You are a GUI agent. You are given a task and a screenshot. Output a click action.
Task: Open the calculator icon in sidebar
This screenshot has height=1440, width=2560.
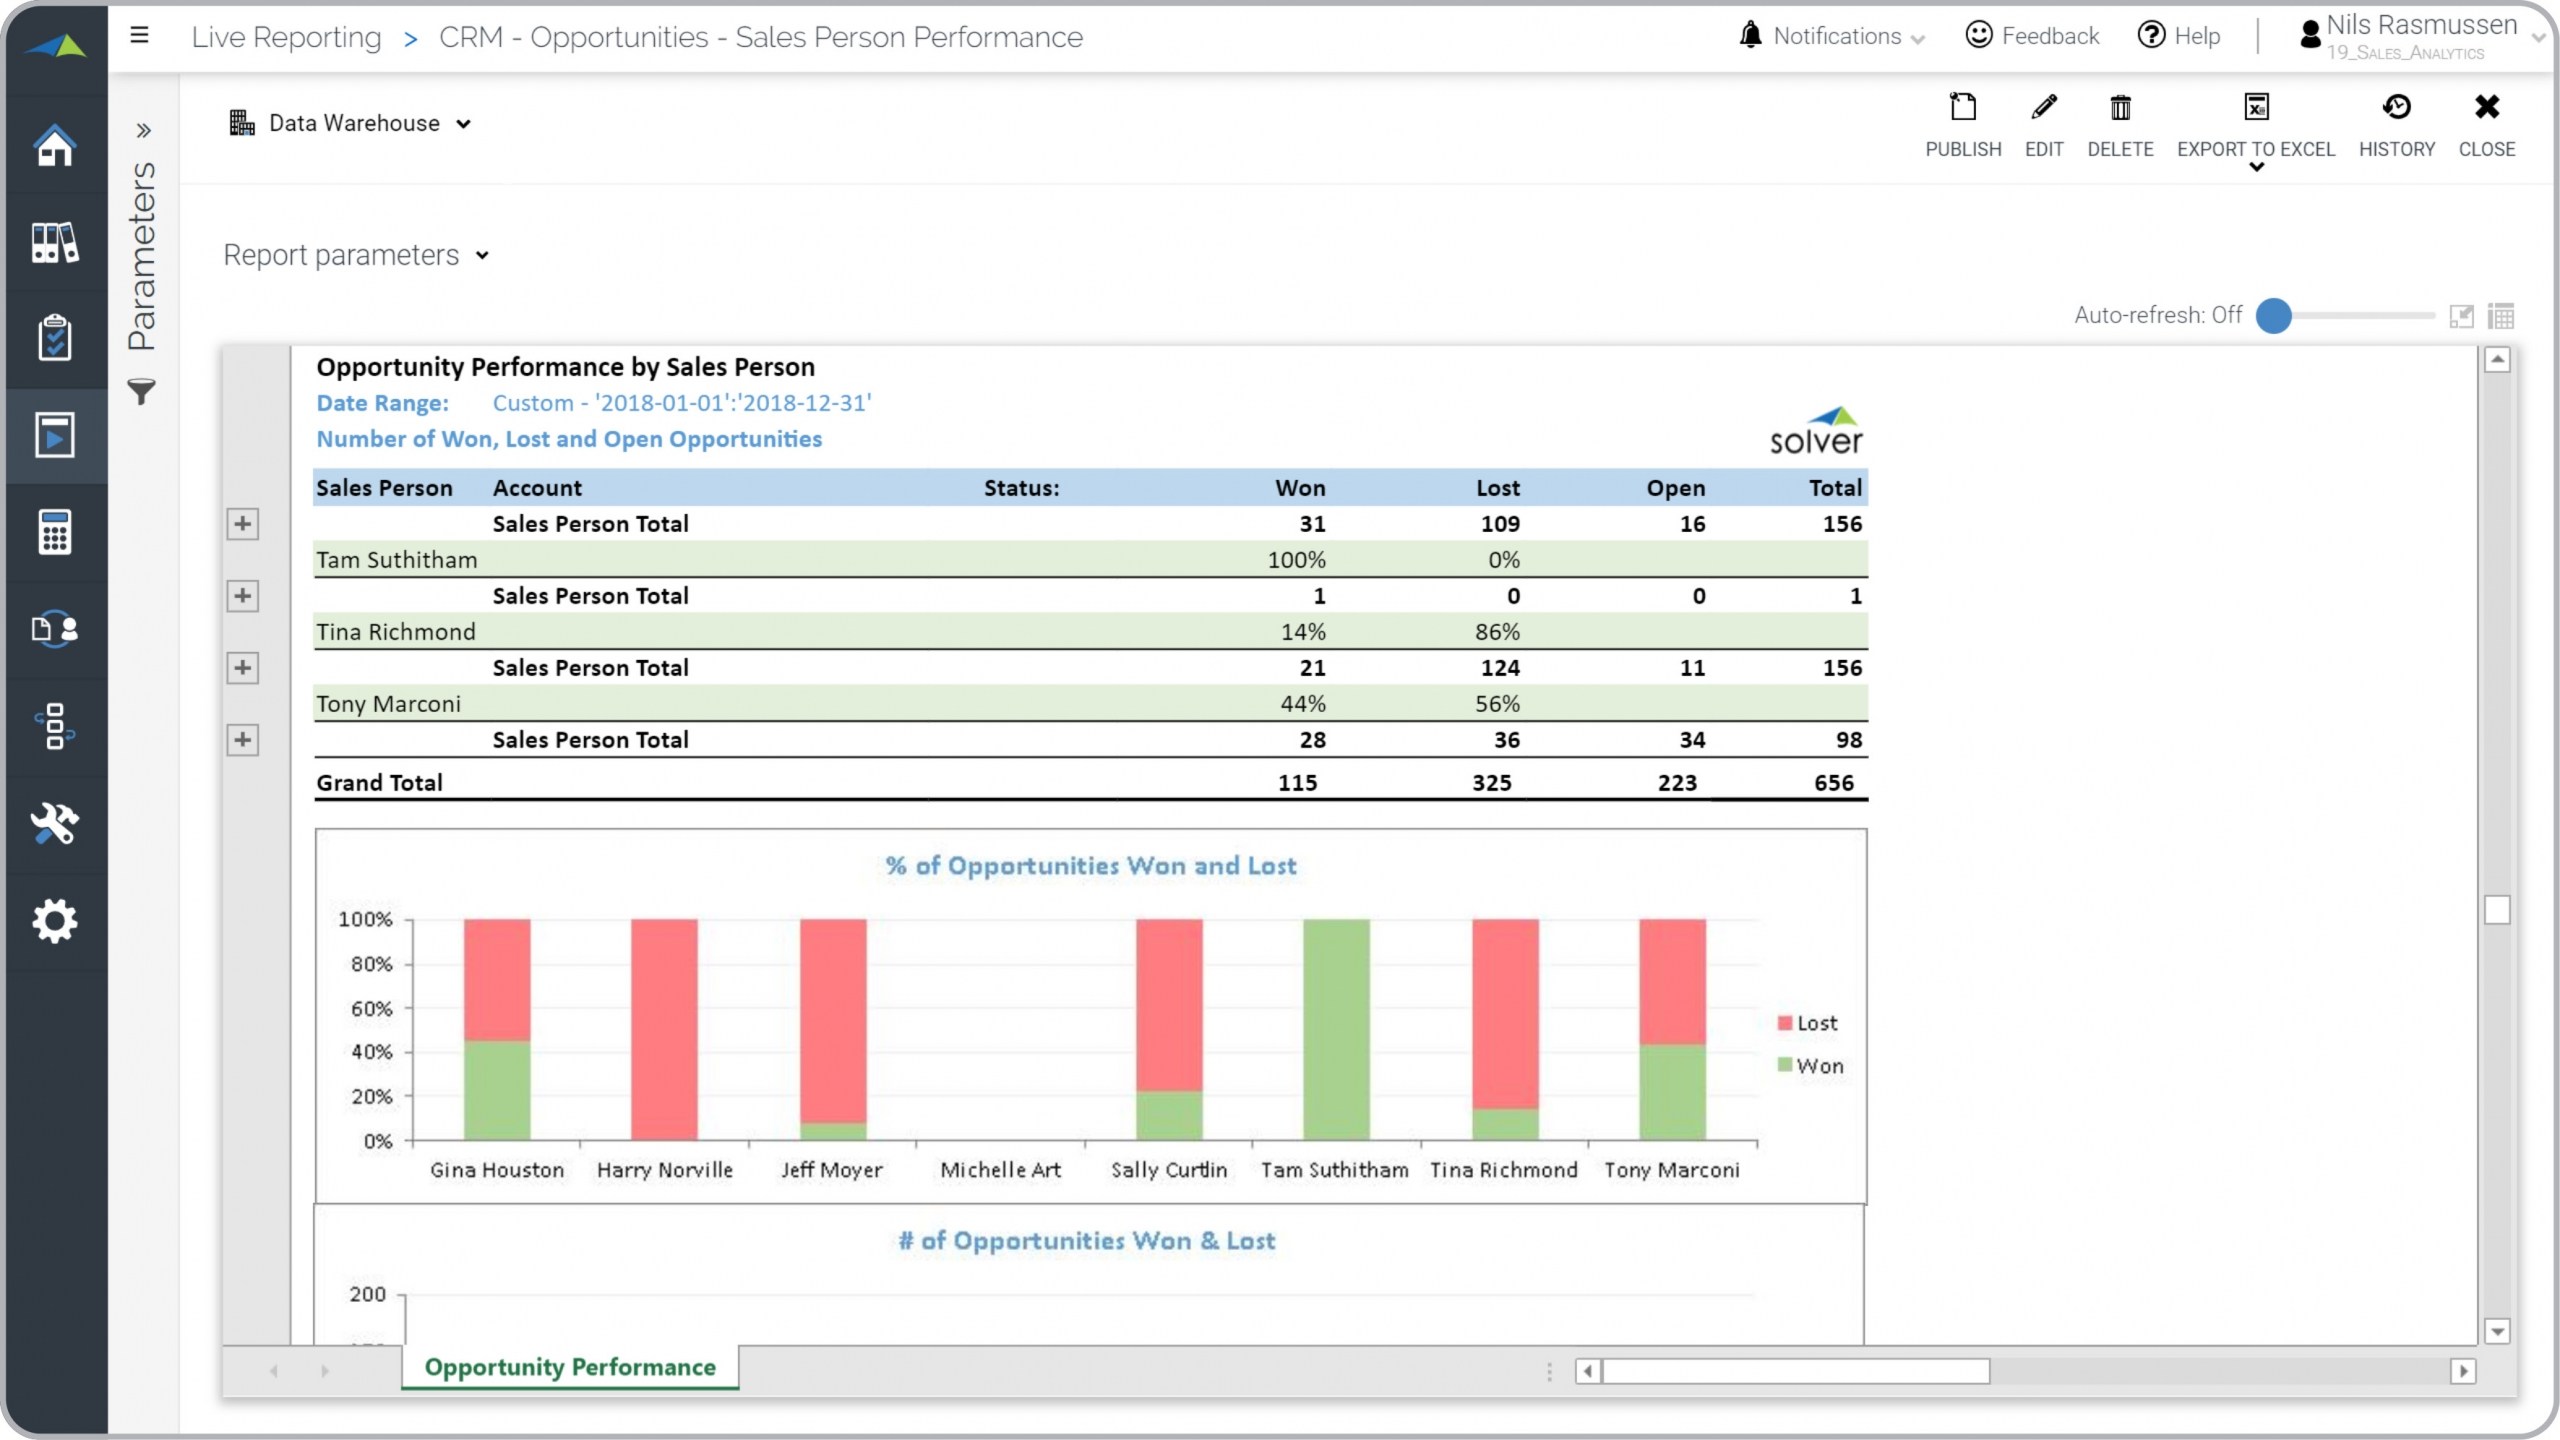coord(54,532)
